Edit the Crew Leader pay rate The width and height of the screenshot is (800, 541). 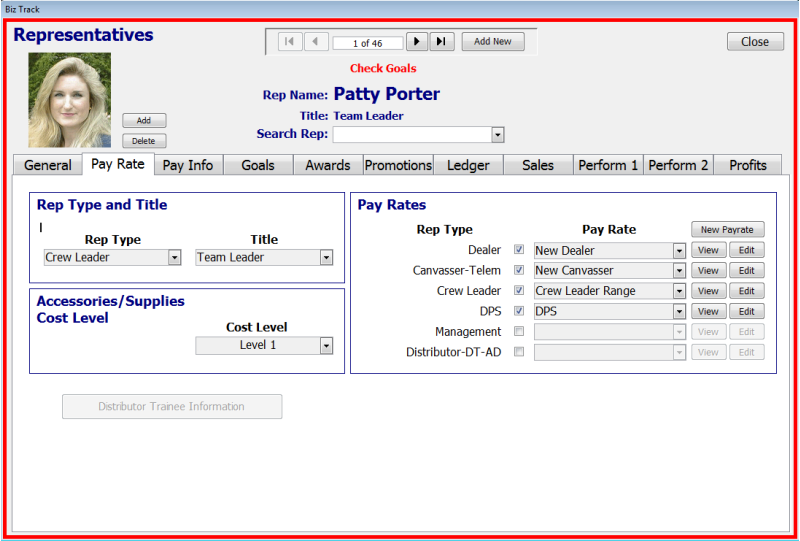coord(746,291)
